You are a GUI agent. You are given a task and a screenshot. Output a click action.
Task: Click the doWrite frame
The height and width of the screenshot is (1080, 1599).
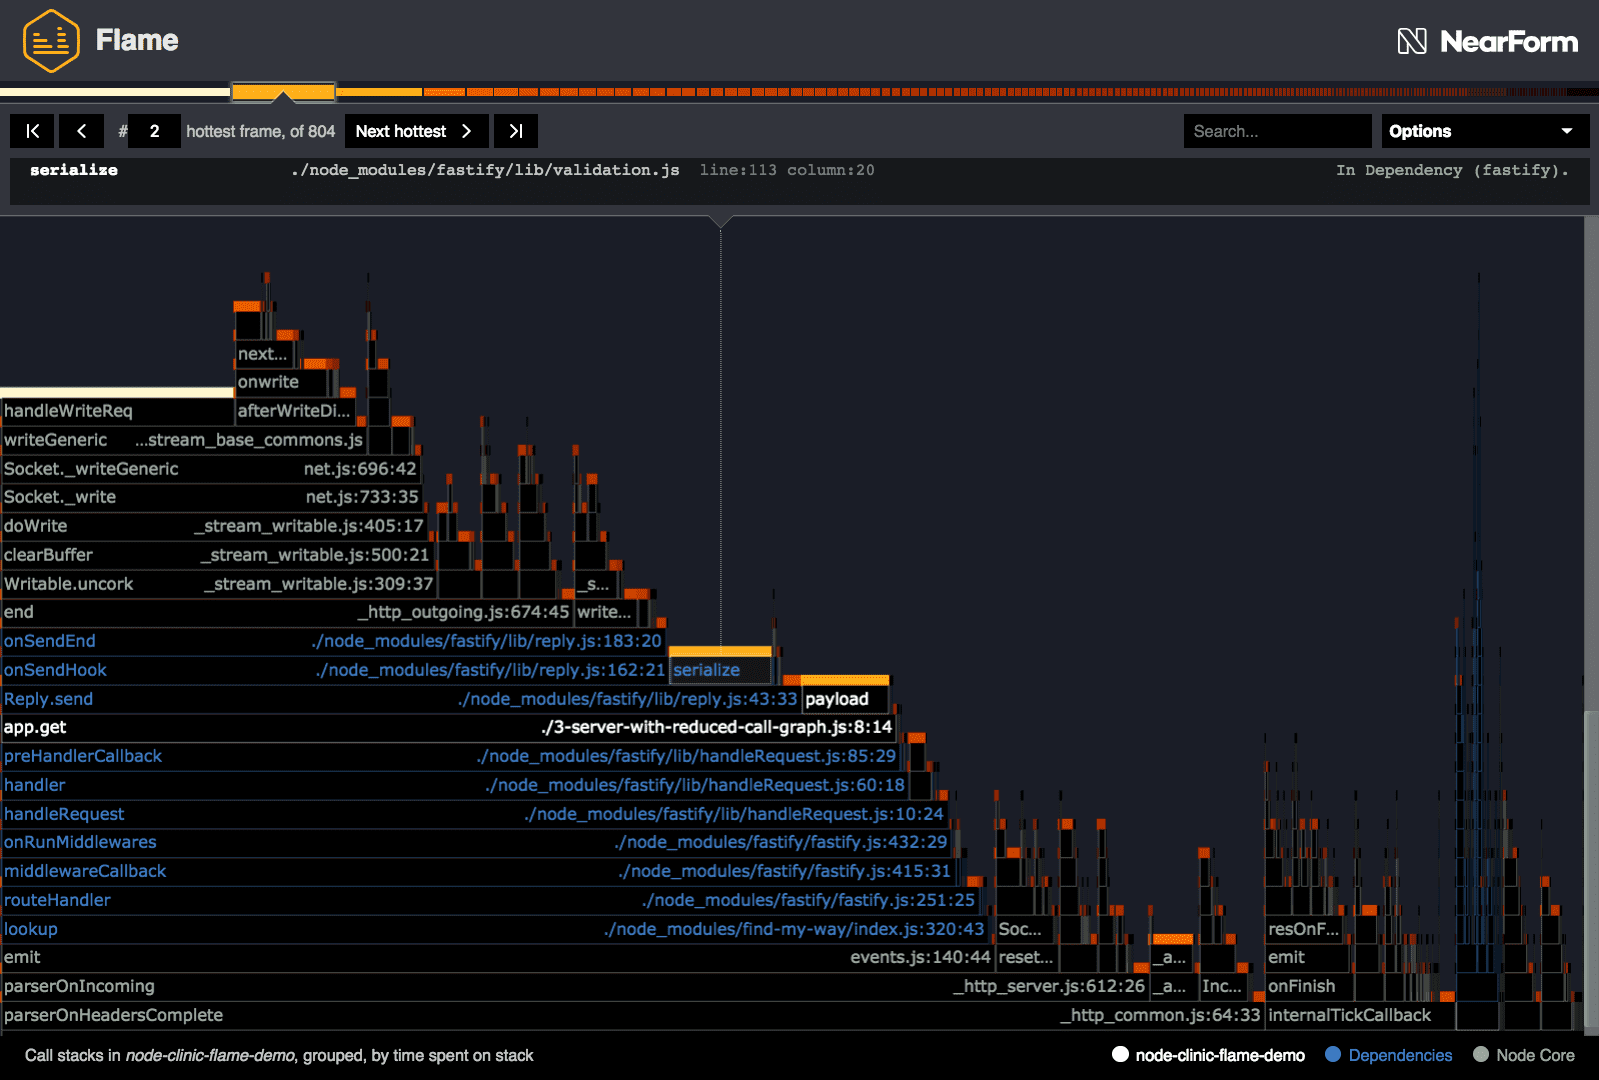pos(214,526)
